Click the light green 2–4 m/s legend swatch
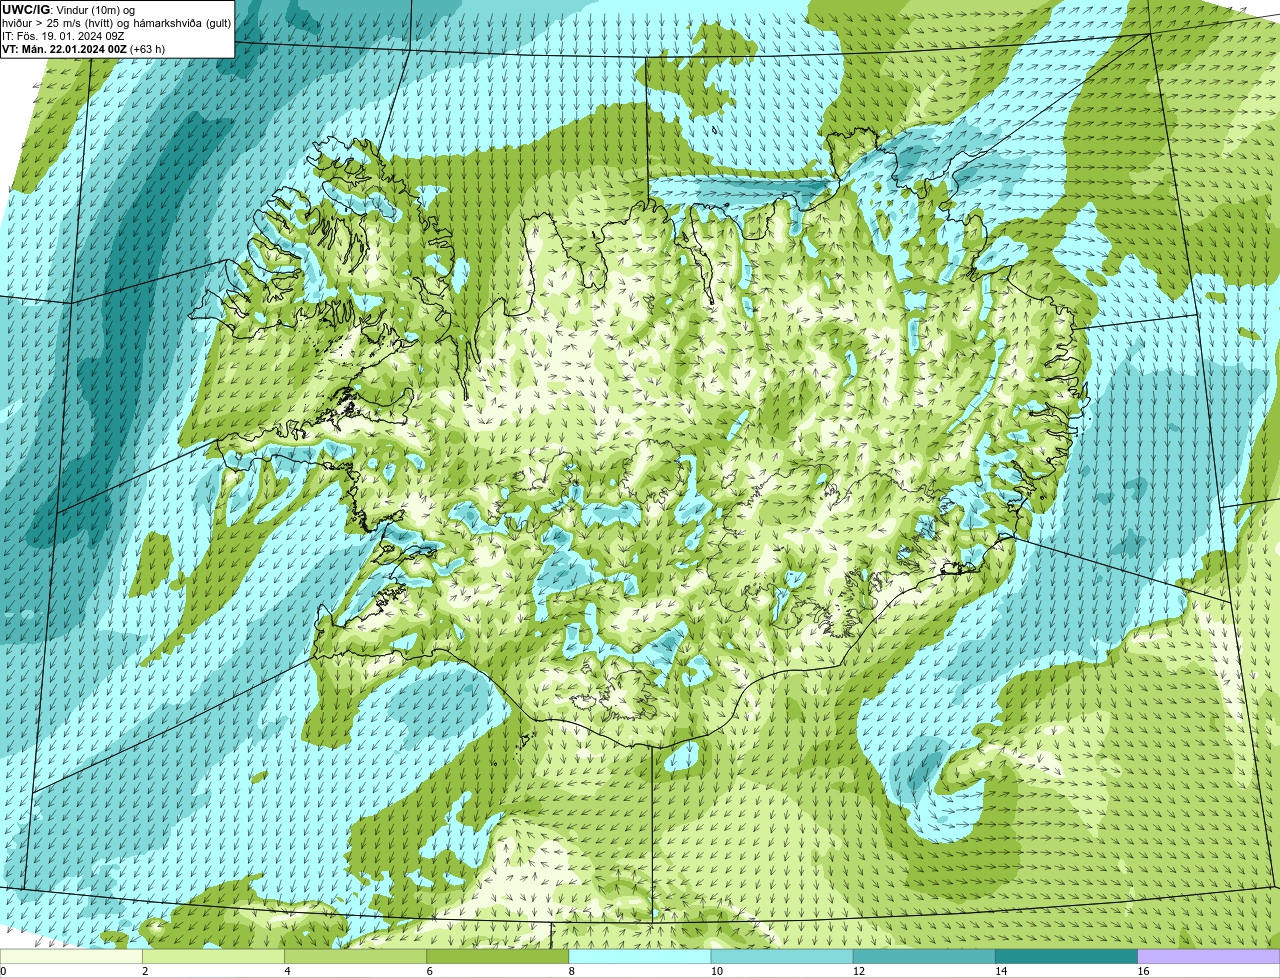 click(x=214, y=957)
